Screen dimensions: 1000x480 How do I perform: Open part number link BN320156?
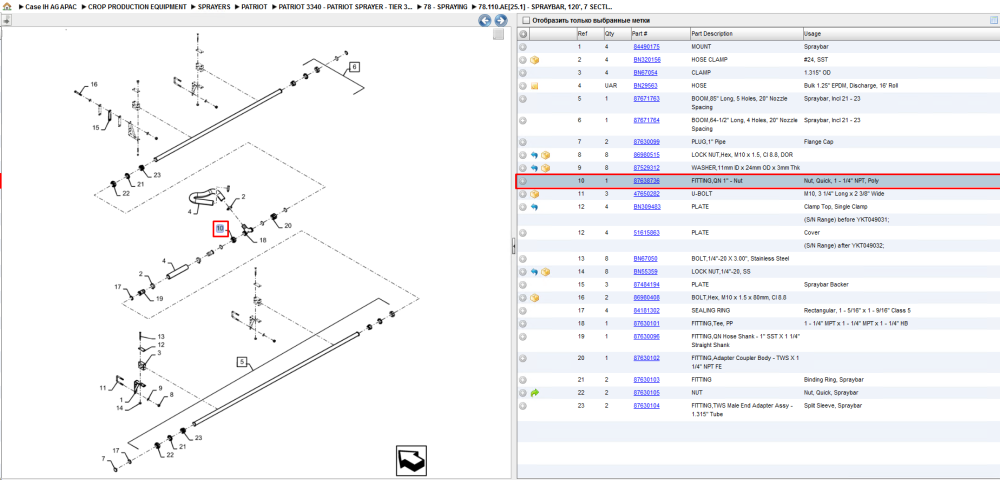click(x=647, y=59)
